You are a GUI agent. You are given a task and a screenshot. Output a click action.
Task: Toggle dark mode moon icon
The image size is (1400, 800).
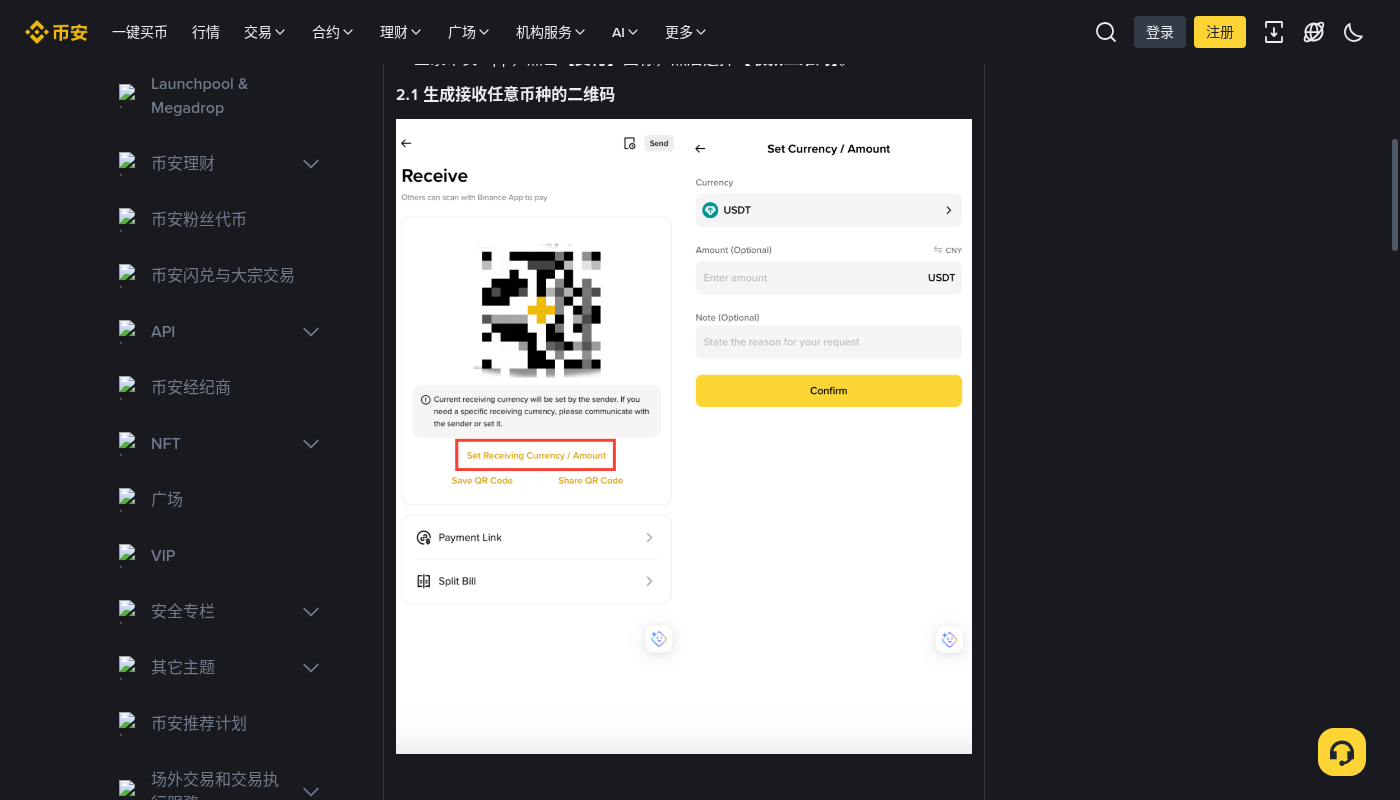coord(1354,32)
